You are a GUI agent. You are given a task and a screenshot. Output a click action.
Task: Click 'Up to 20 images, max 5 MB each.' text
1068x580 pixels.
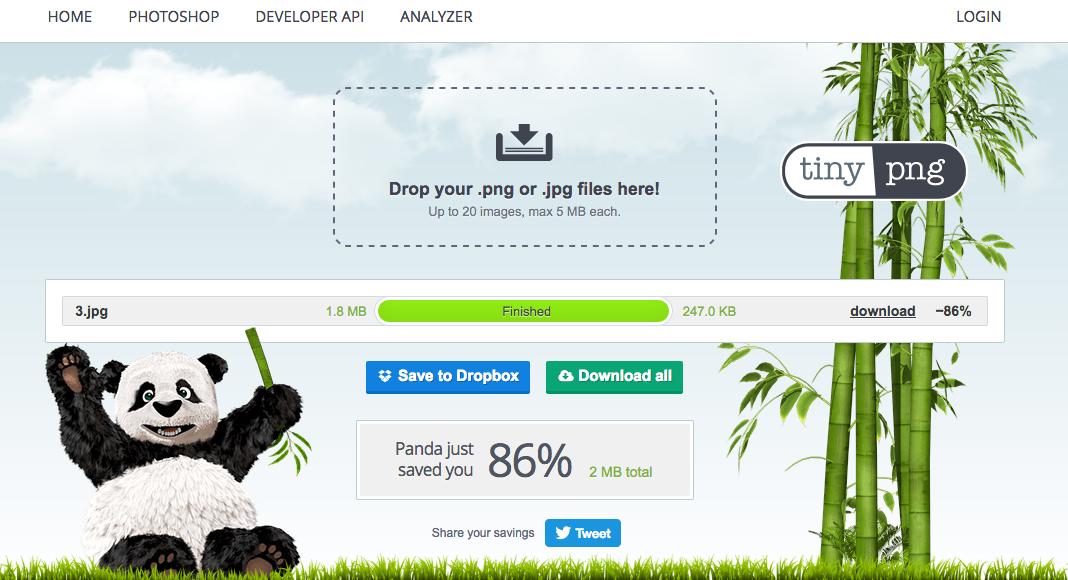coord(524,212)
